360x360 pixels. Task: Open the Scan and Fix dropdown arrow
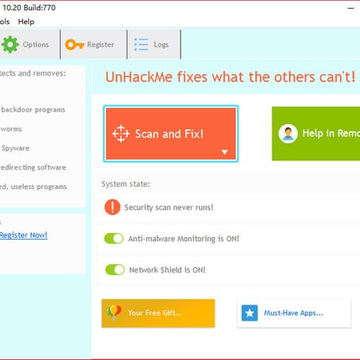click(x=225, y=152)
